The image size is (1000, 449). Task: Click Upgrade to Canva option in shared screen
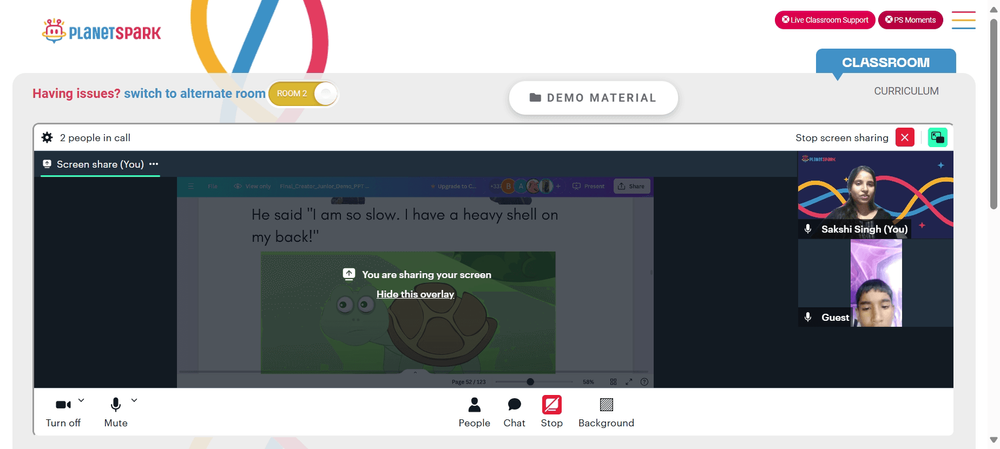click(453, 186)
